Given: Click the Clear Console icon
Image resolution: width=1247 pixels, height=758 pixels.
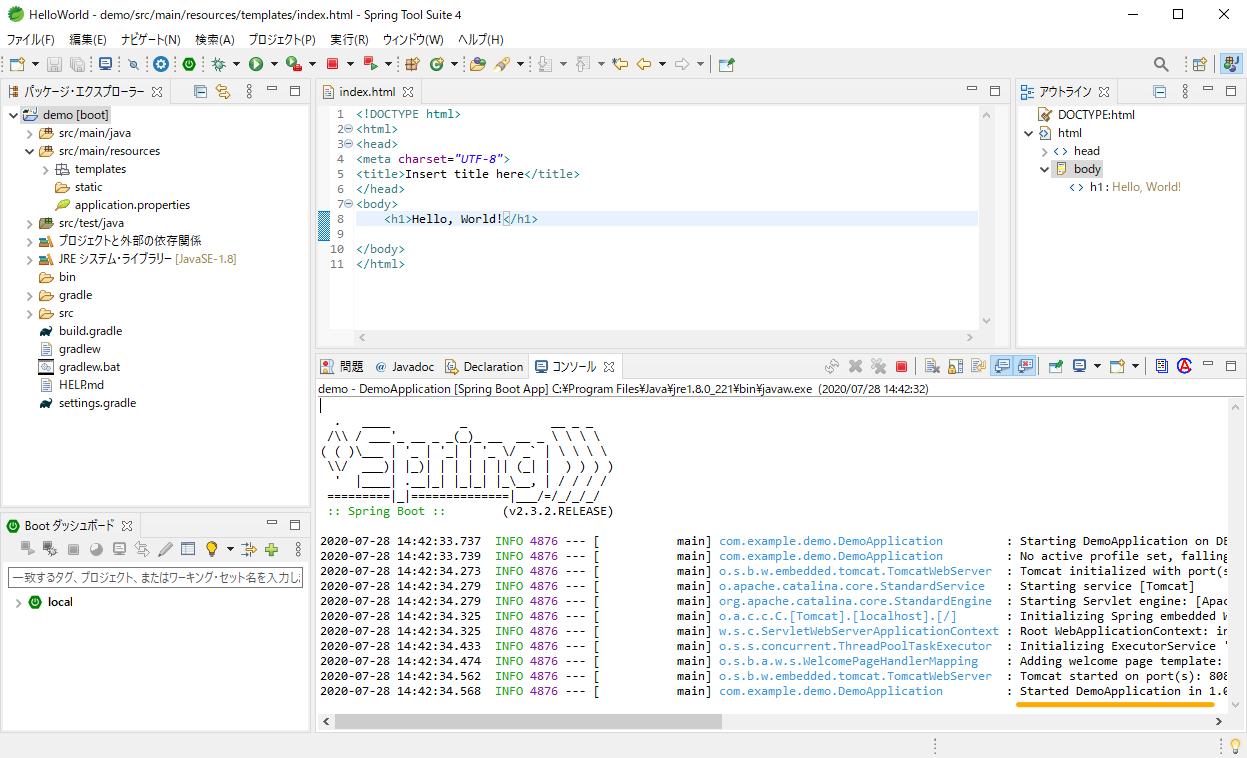Looking at the screenshot, I should pos(932,367).
